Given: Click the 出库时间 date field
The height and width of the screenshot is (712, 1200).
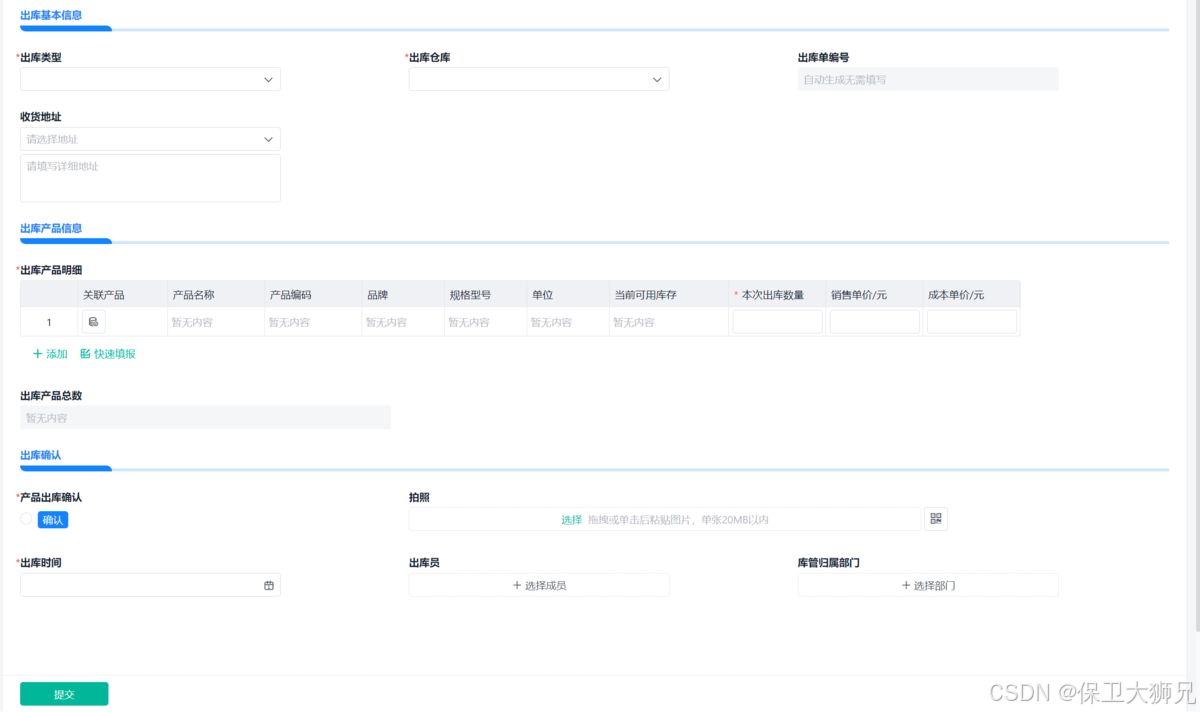Looking at the screenshot, I should tap(150, 585).
